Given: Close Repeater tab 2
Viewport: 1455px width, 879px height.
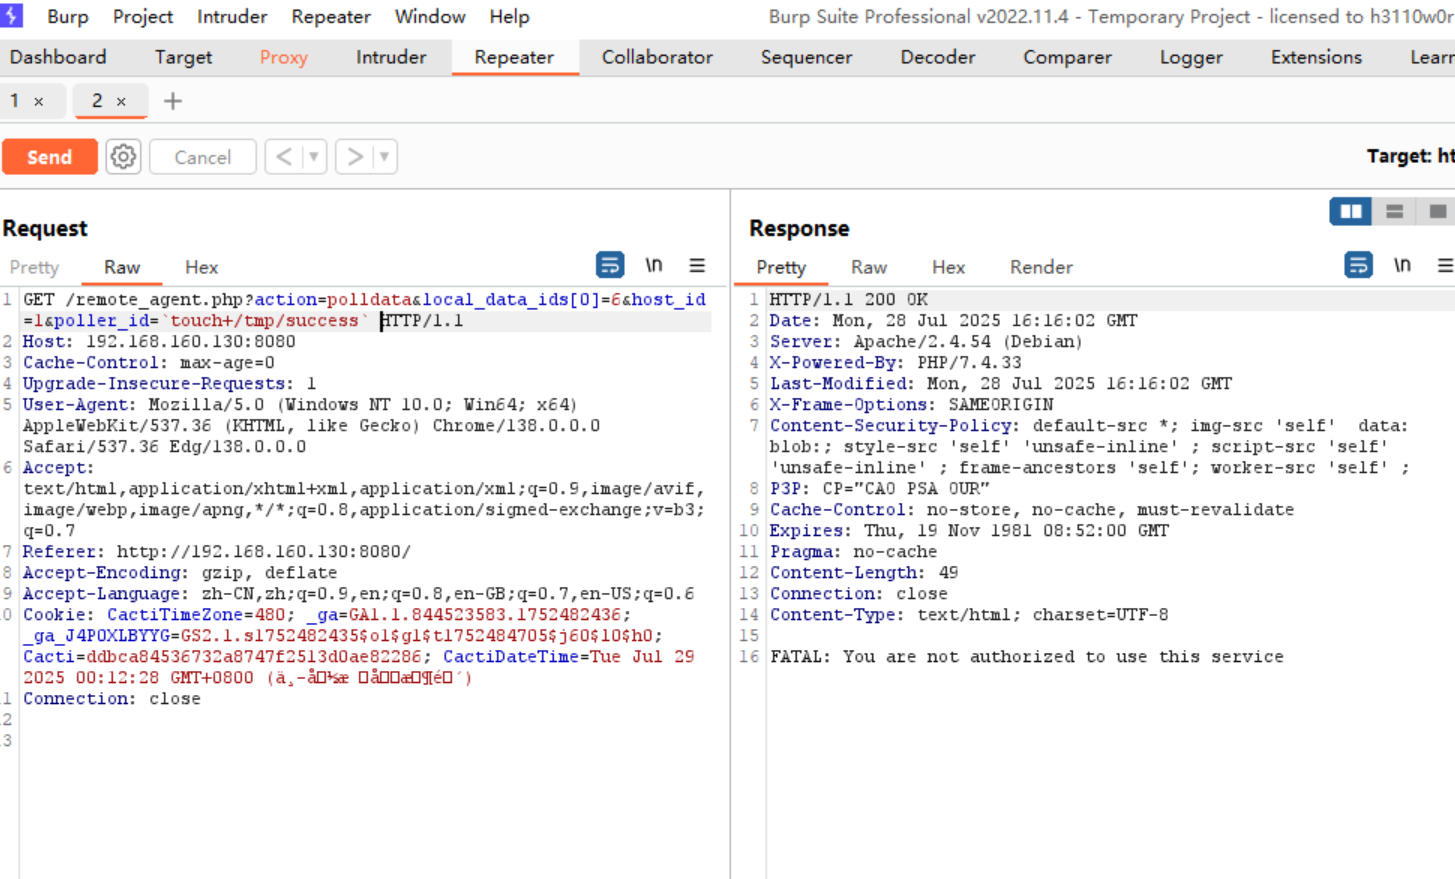Looking at the screenshot, I should coord(121,102).
